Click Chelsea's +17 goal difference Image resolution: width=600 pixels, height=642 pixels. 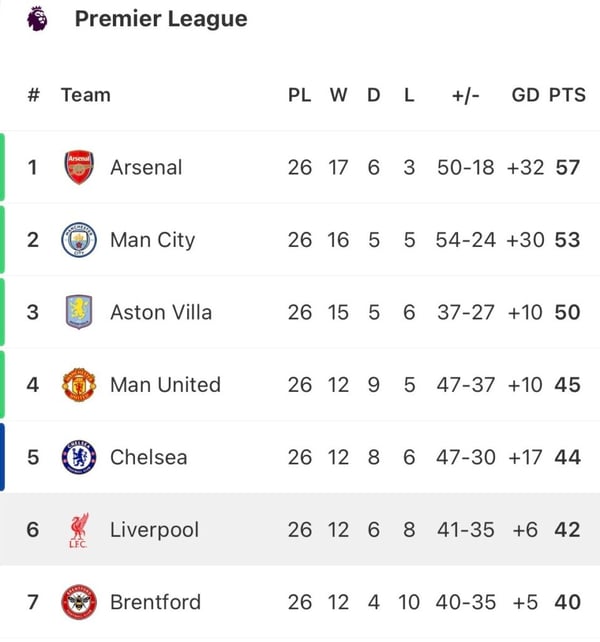[x=525, y=457]
